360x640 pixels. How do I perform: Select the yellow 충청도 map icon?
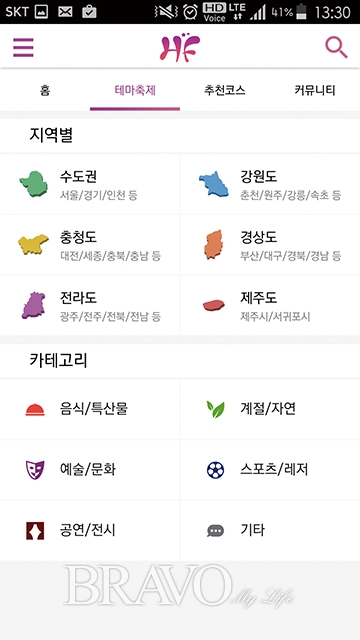pyautogui.click(x=33, y=244)
